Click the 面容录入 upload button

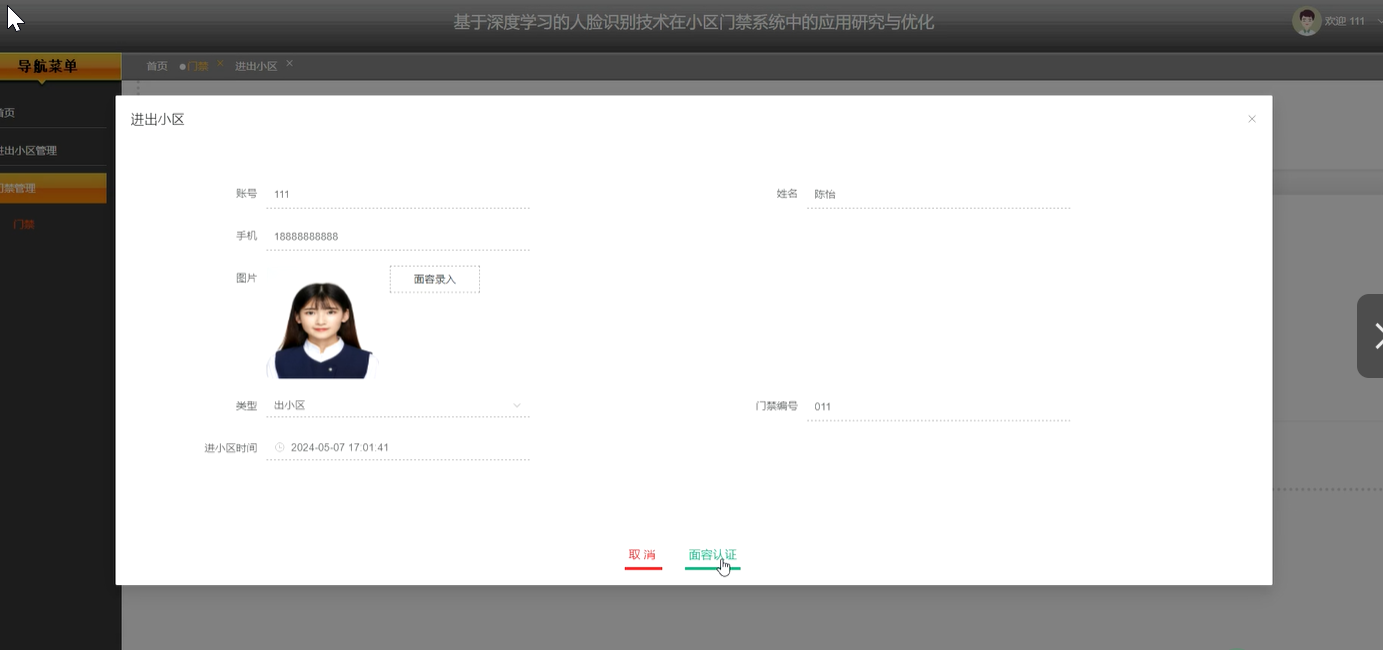(435, 279)
